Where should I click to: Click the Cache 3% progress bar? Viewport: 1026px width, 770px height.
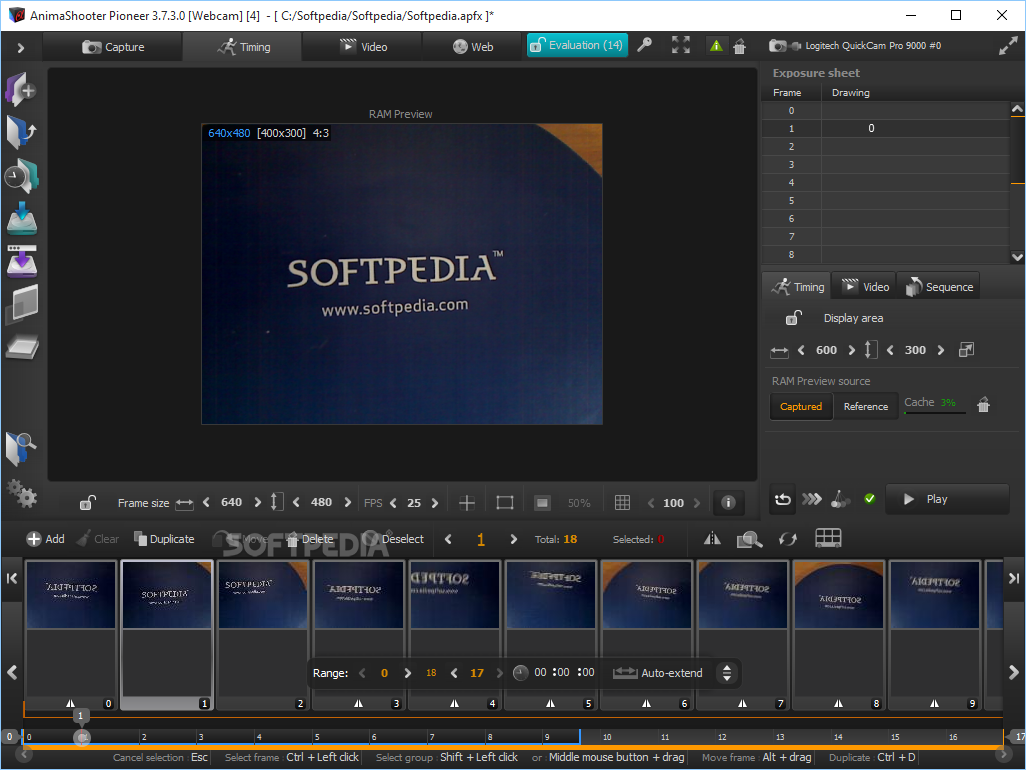(x=934, y=413)
